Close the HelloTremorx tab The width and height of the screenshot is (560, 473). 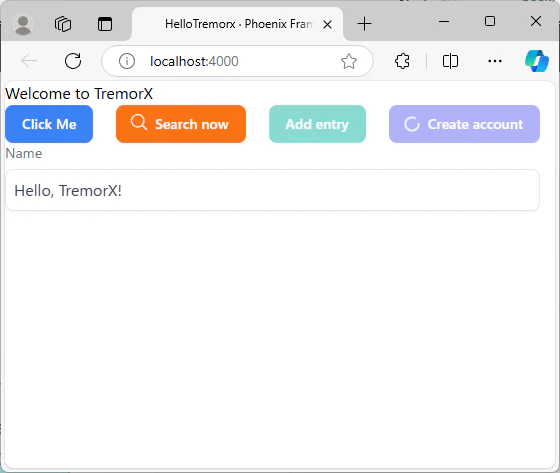tap(327, 25)
